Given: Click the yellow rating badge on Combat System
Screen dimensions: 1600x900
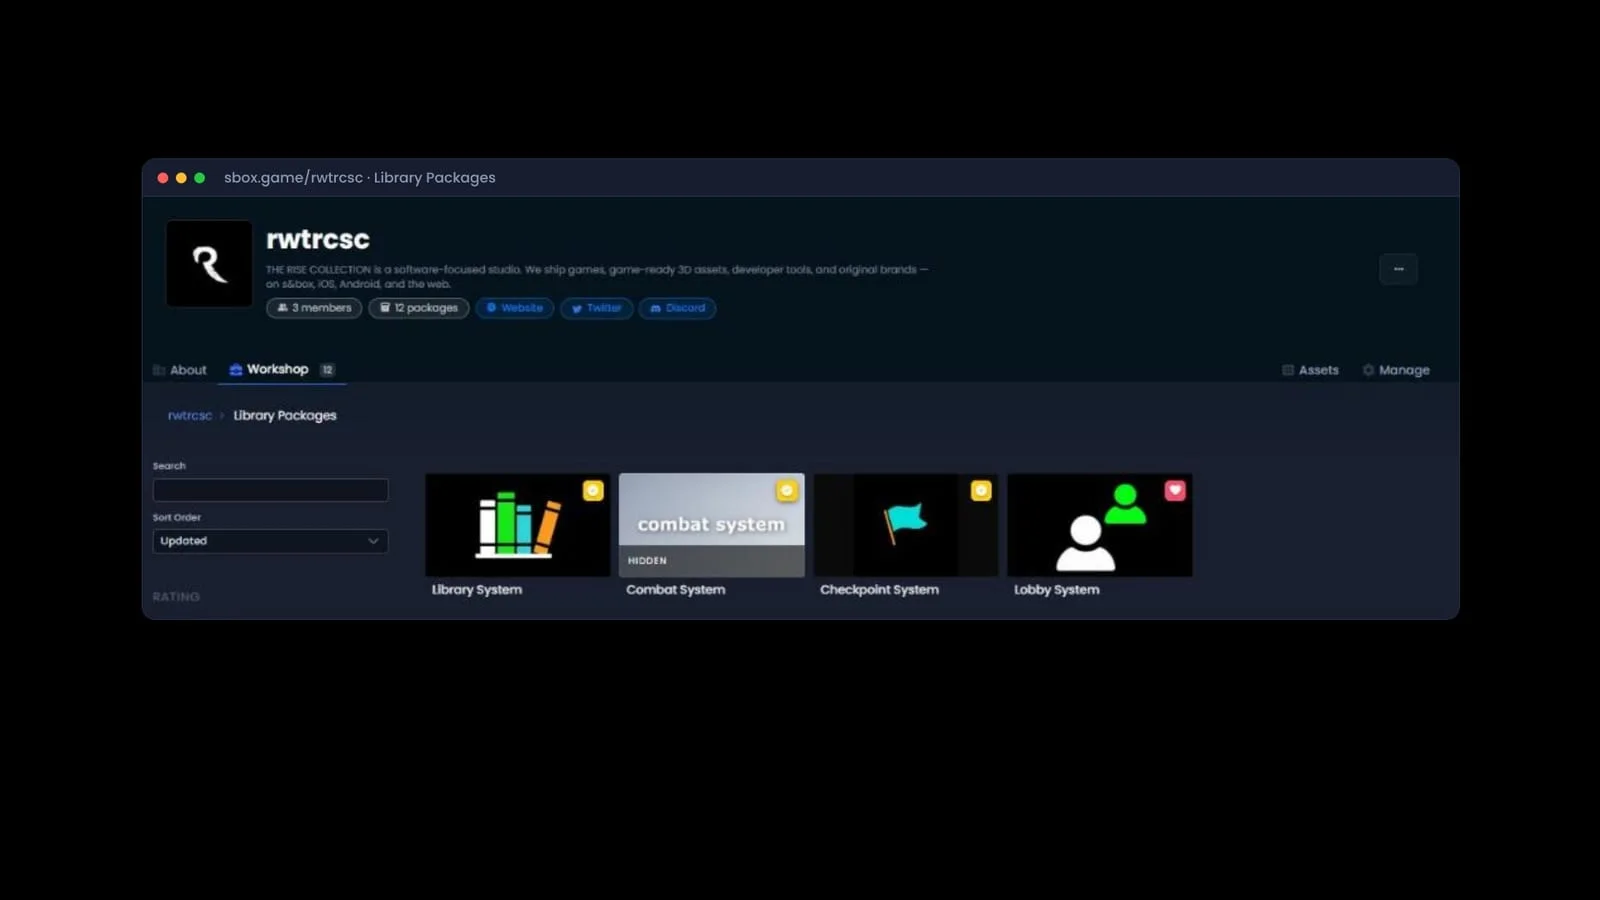Looking at the screenshot, I should point(787,490).
